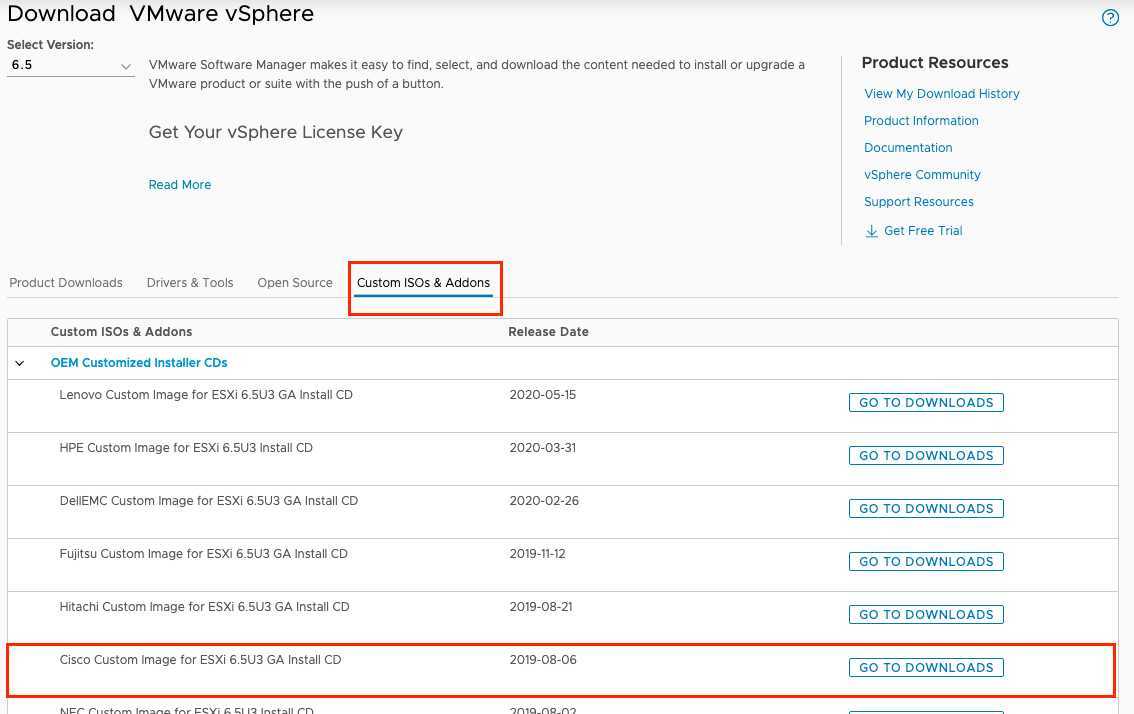Open the help question mark icon
Screen dimensions: 1134x714
(1110, 17)
